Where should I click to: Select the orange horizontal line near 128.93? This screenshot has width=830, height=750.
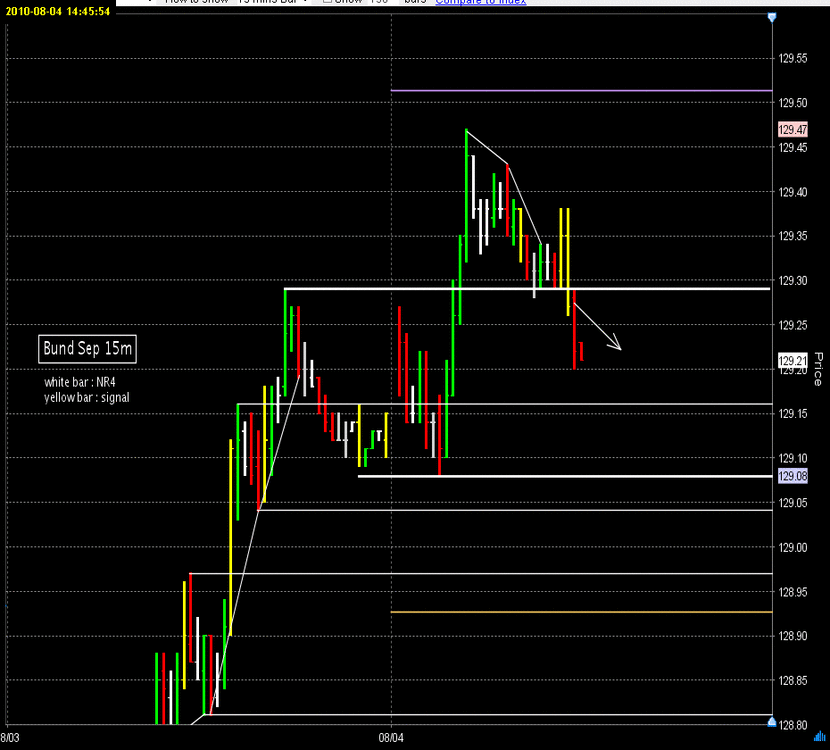[581, 612]
